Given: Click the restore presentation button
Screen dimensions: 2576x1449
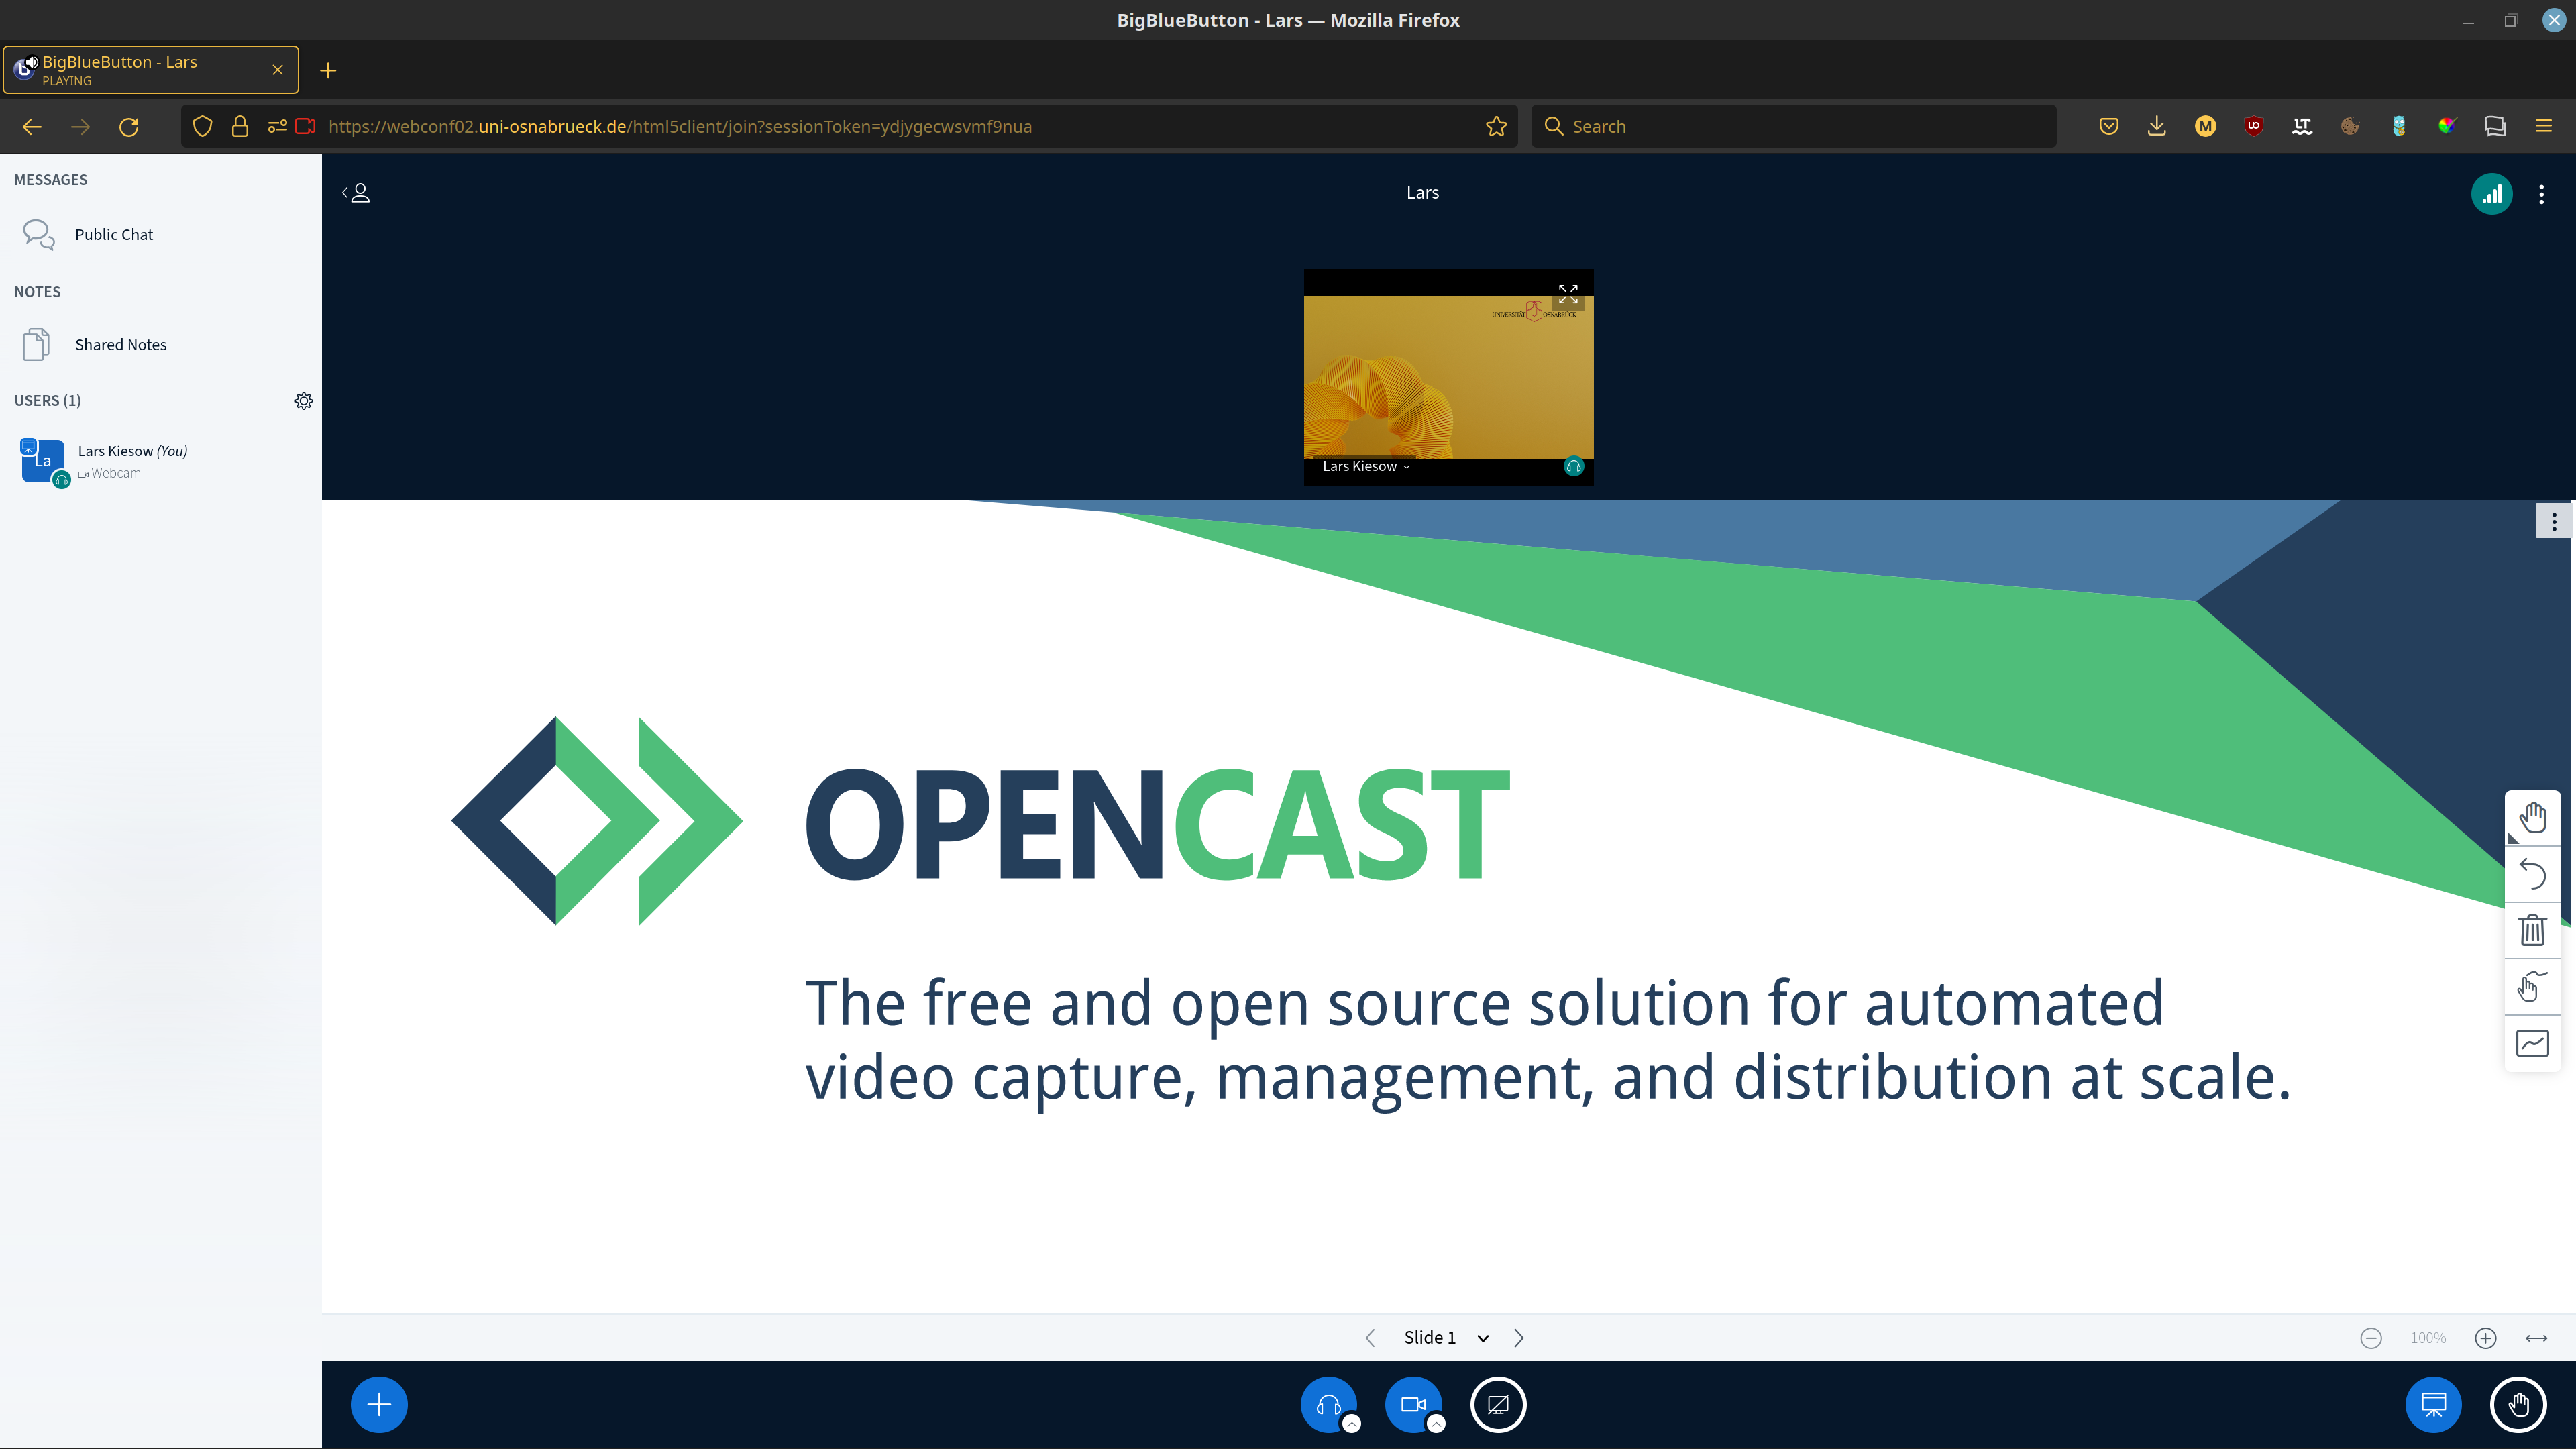Looking at the screenshot, I should click(x=2433, y=1404).
